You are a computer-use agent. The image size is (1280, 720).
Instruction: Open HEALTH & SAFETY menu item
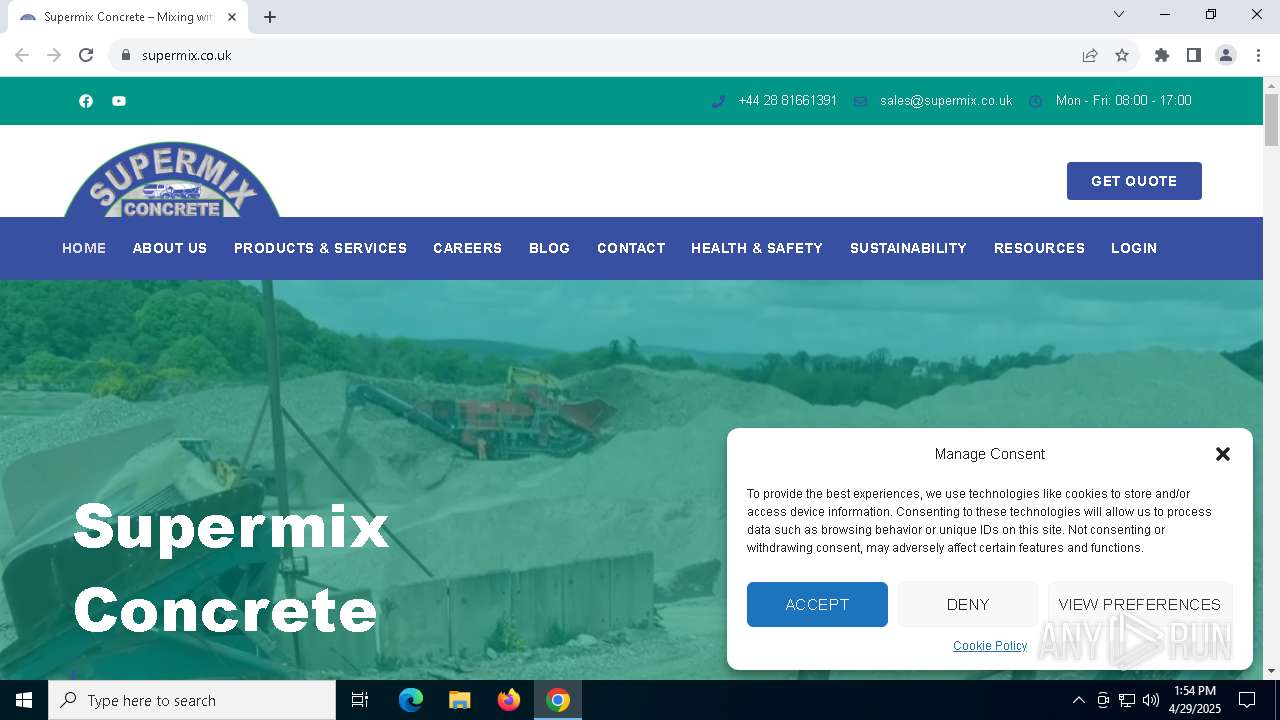point(757,248)
